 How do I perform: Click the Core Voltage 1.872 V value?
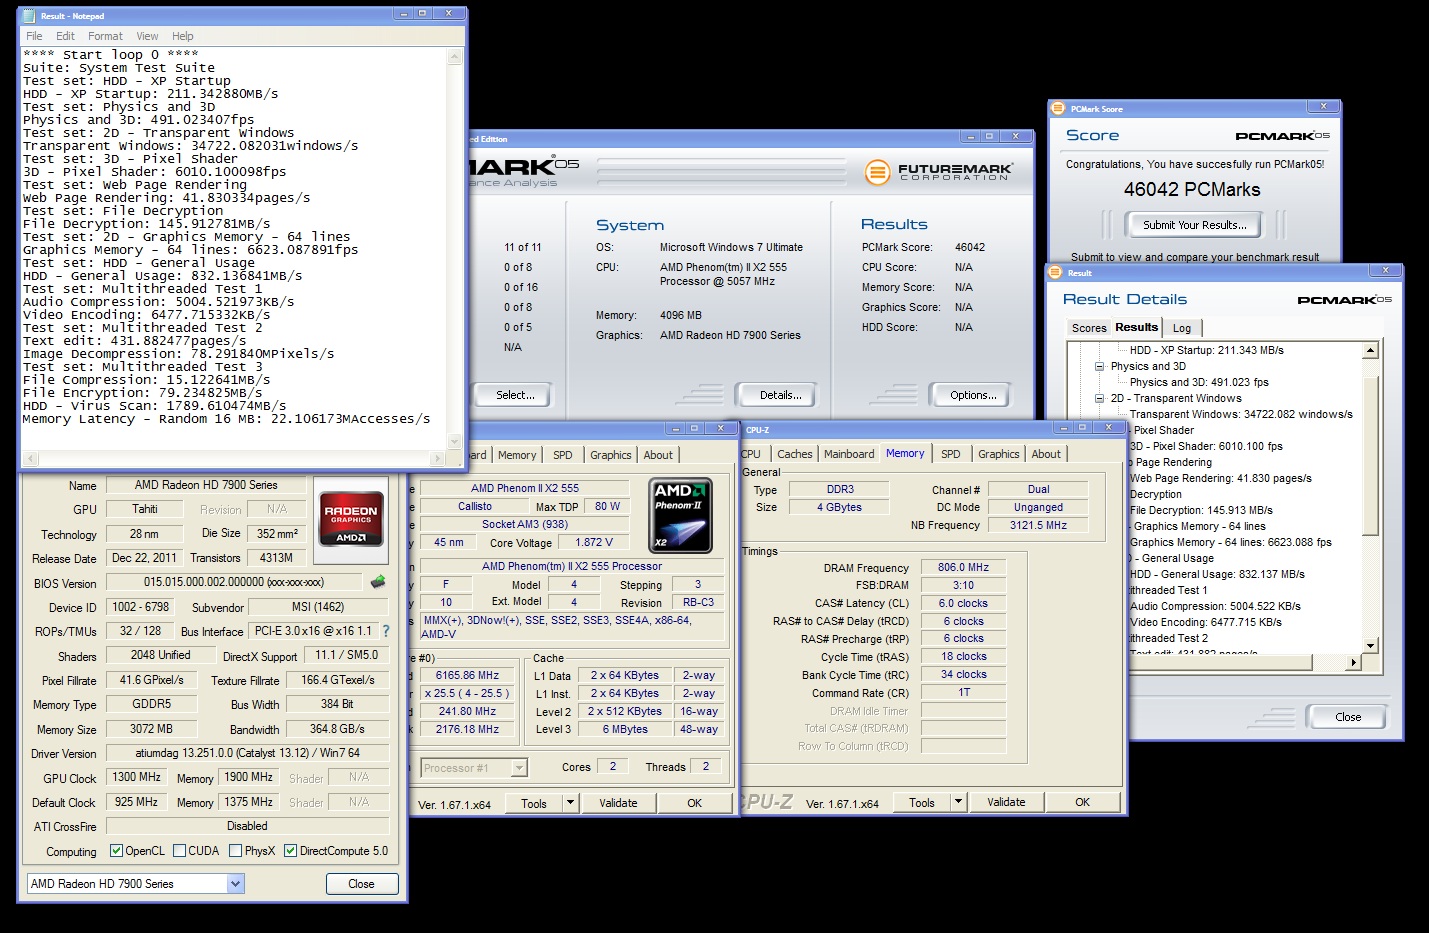click(594, 542)
